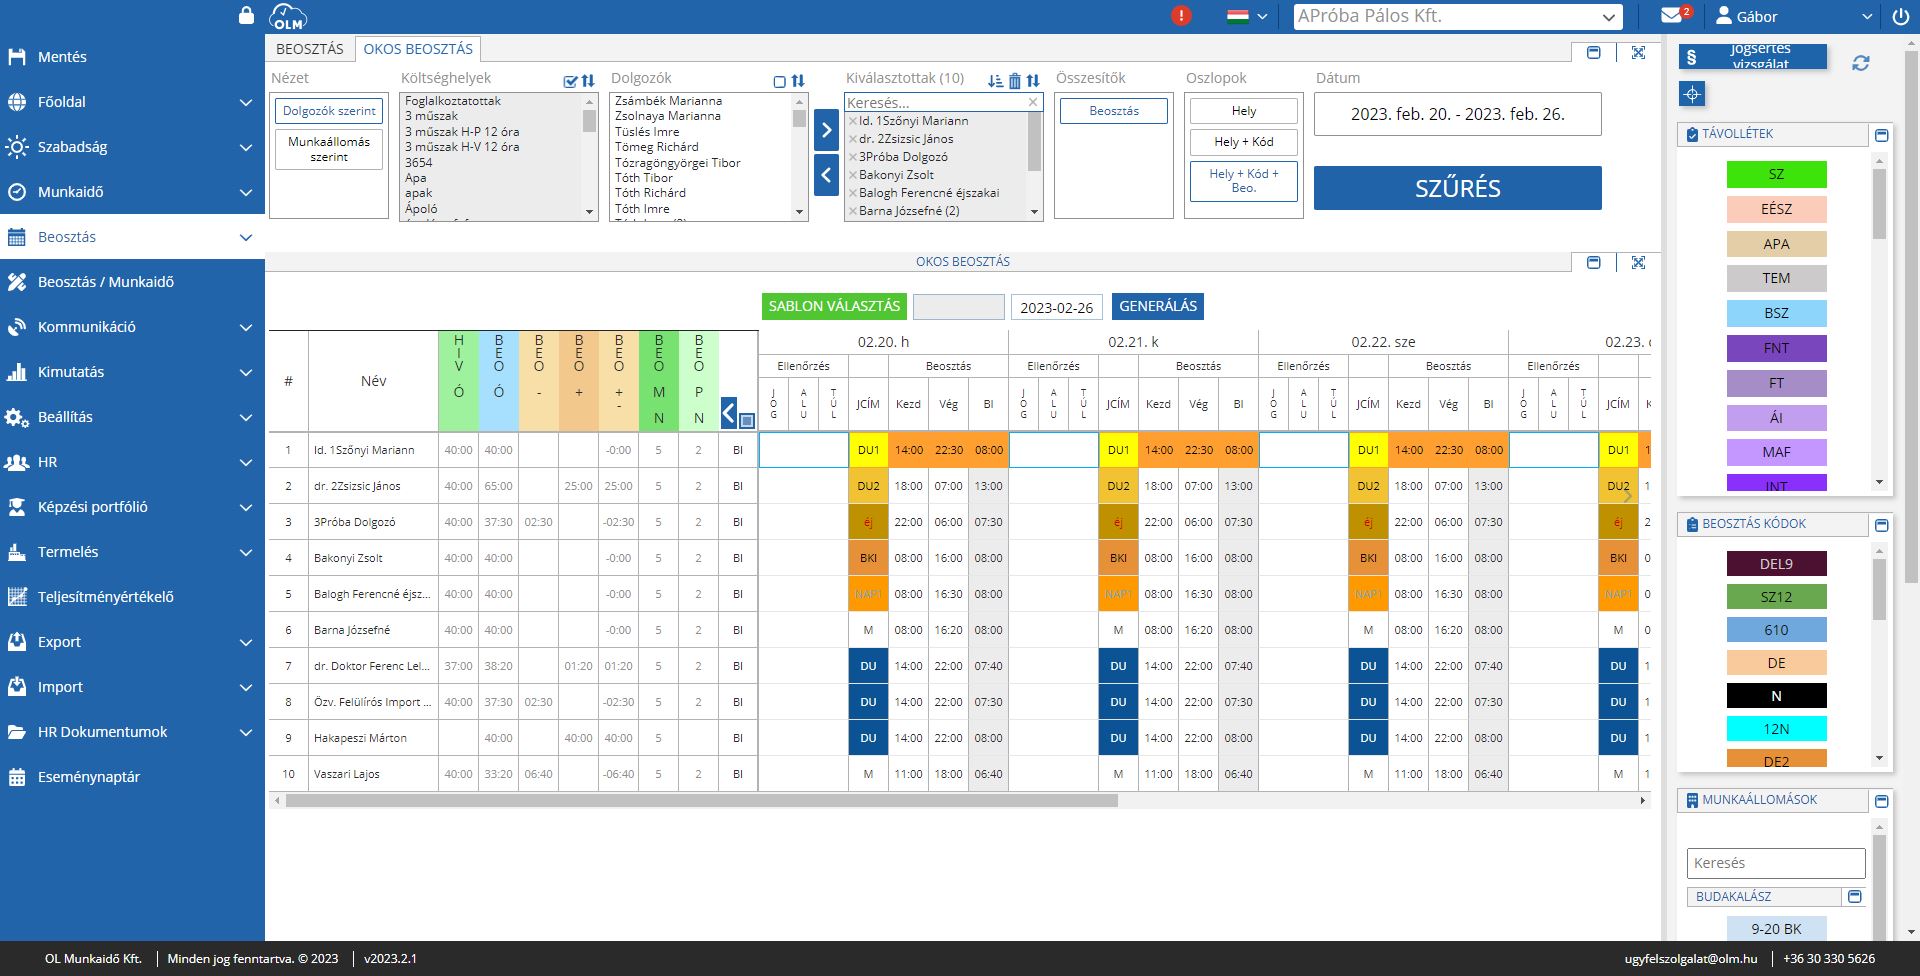The width and height of the screenshot is (1920, 976).
Task: Open Eseménynaptár in the sidebar
Action: (132, 777)
